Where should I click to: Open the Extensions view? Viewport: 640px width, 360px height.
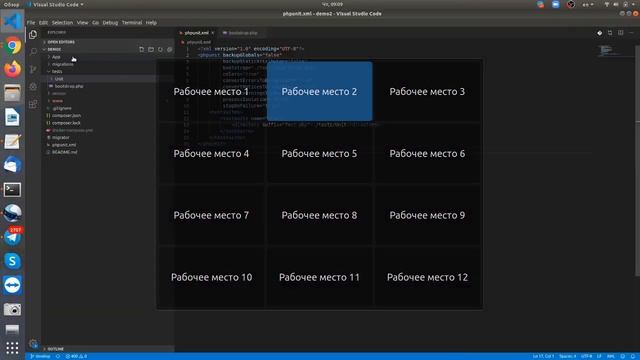33,104
